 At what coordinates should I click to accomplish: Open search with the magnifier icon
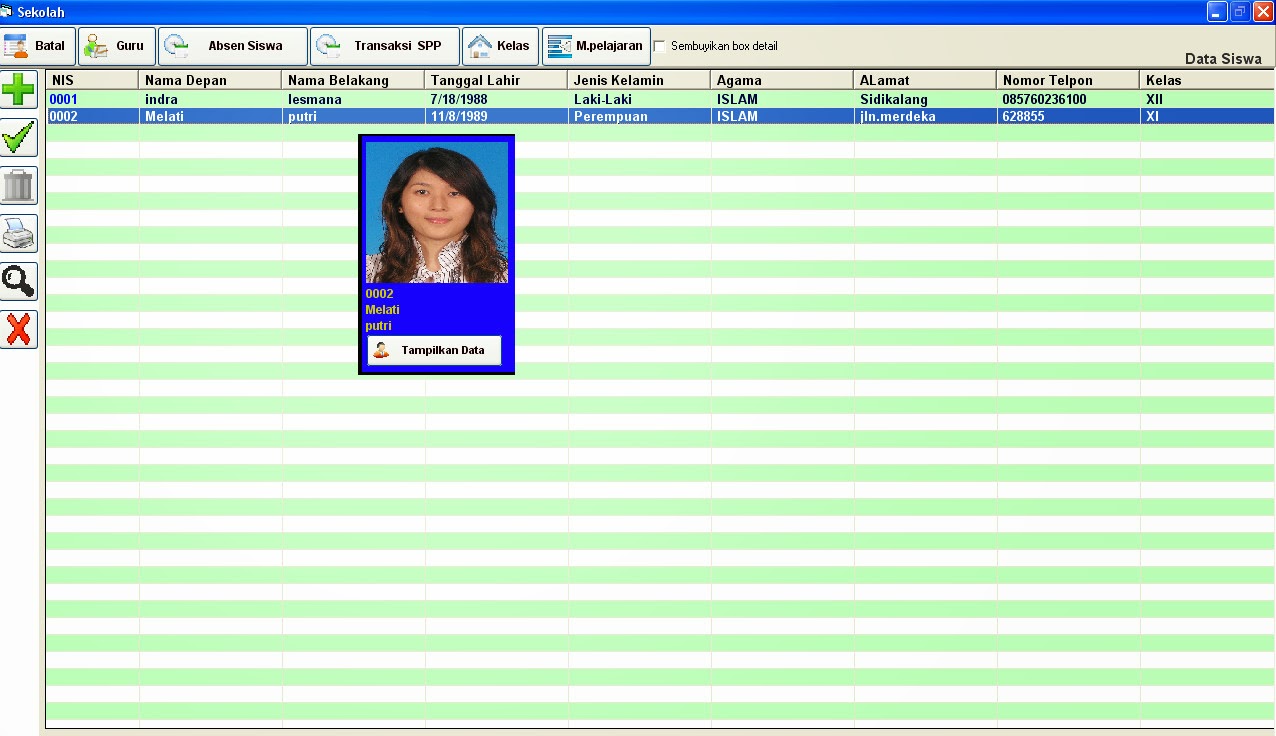19,281
